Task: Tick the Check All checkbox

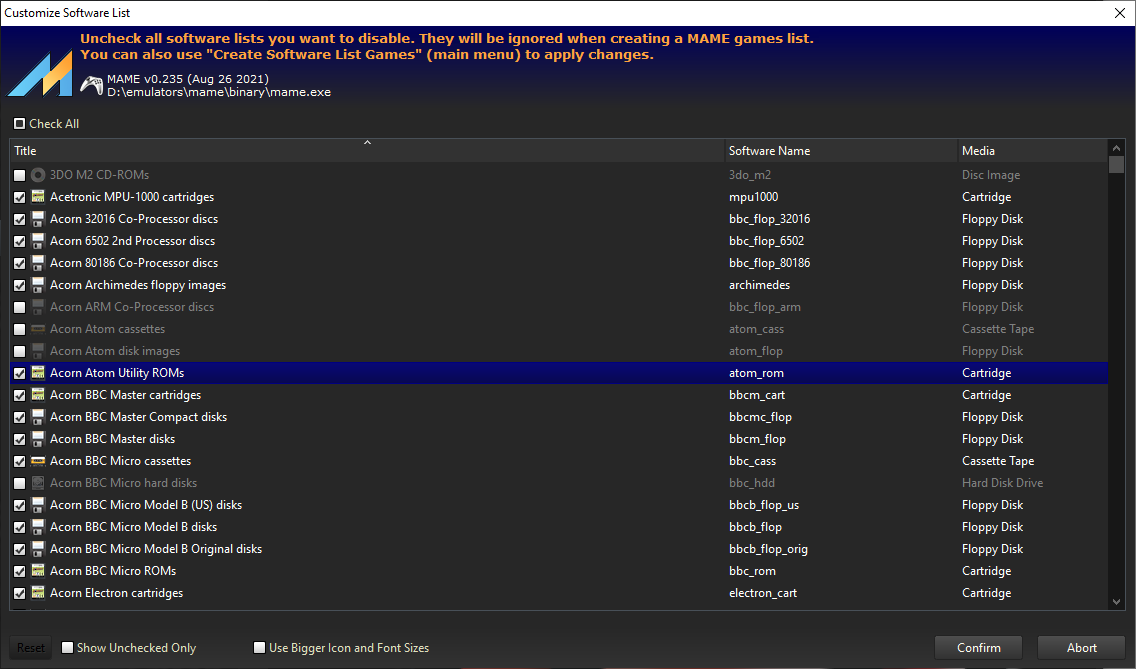Action: pos(20,124)
